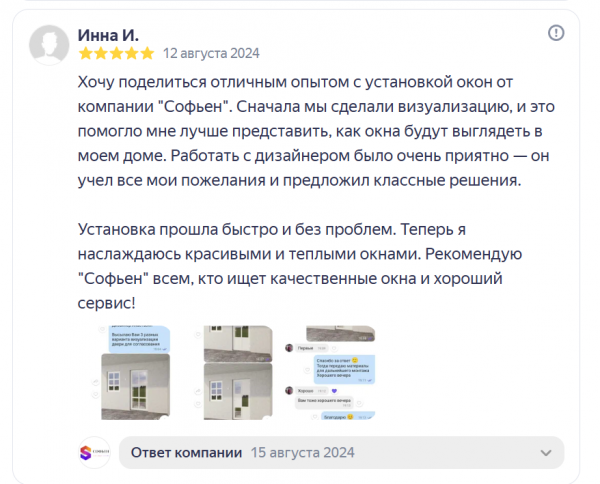
Task: Click the info icon at top right
Action: tap(557, 33)
